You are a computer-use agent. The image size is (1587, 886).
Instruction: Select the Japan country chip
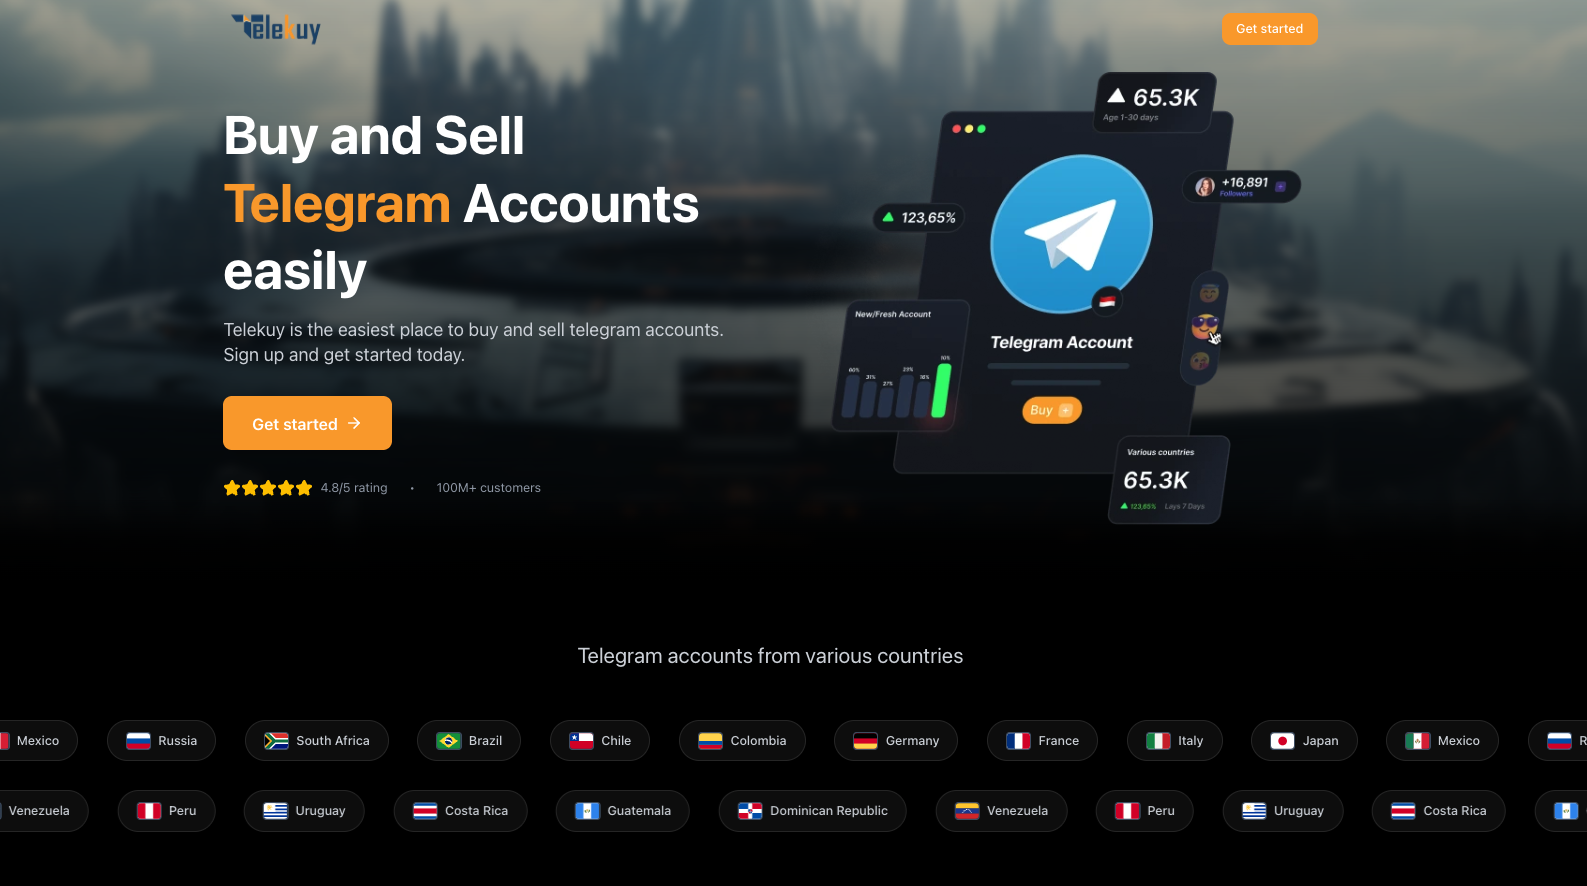(1304, 741)
